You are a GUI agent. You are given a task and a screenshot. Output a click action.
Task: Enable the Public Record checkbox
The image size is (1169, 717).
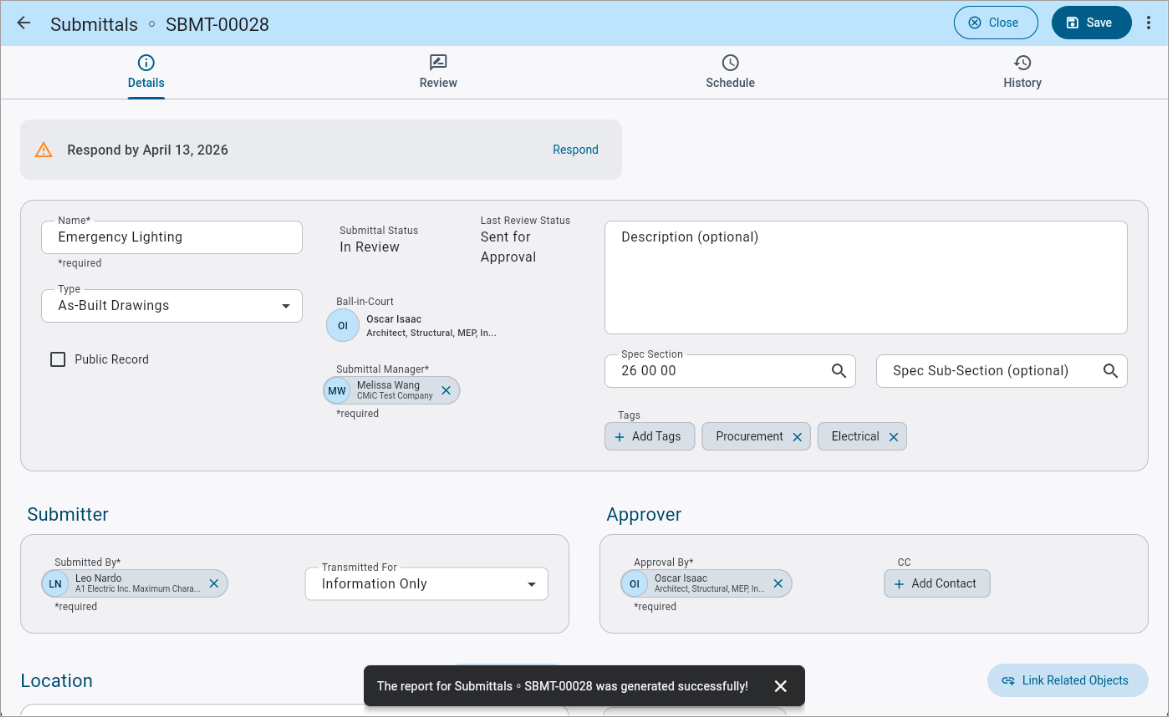pos(57,359)
